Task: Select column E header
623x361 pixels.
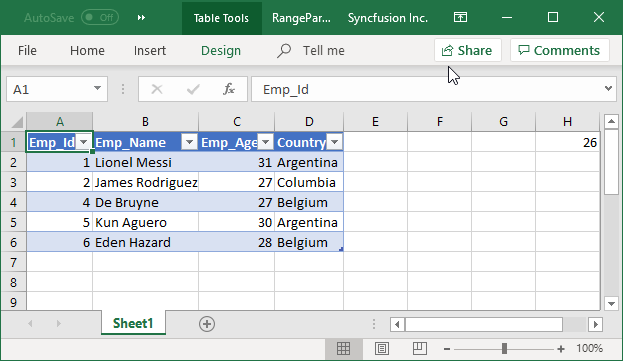Action: click(x=375, y=122)
